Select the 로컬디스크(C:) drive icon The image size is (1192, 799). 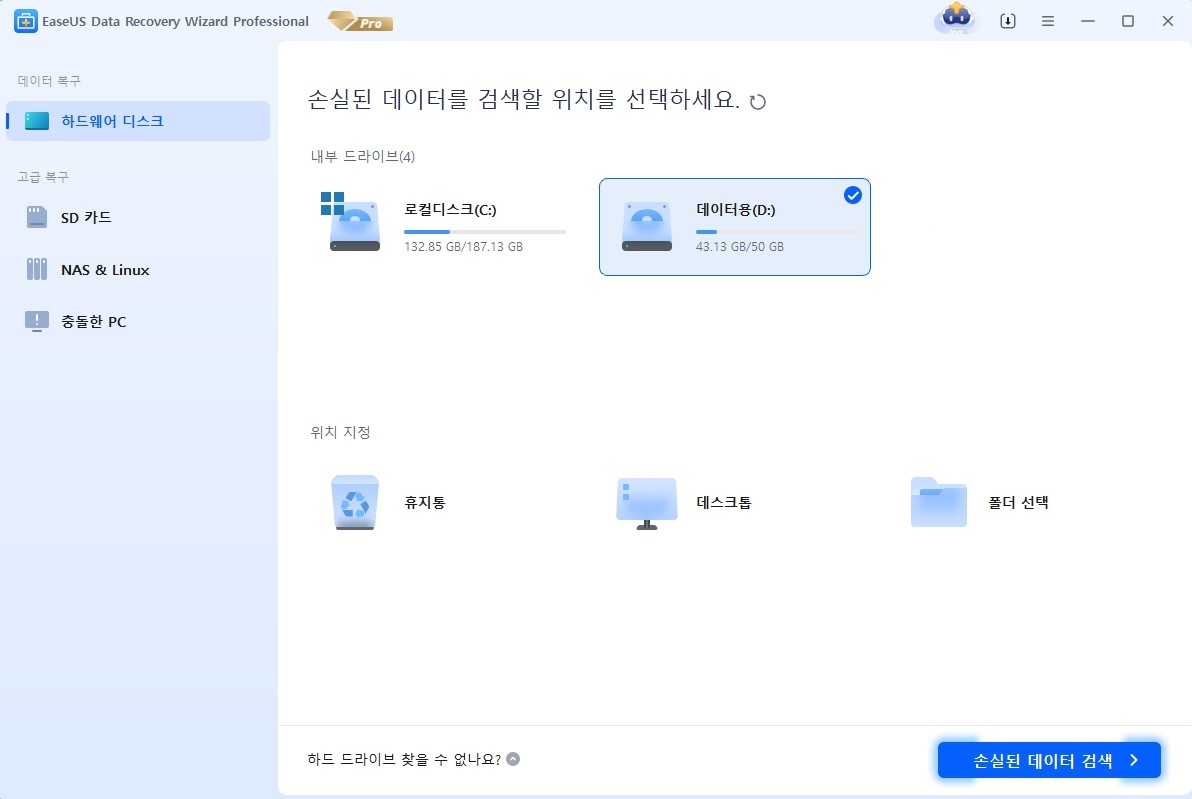[354, 227]
